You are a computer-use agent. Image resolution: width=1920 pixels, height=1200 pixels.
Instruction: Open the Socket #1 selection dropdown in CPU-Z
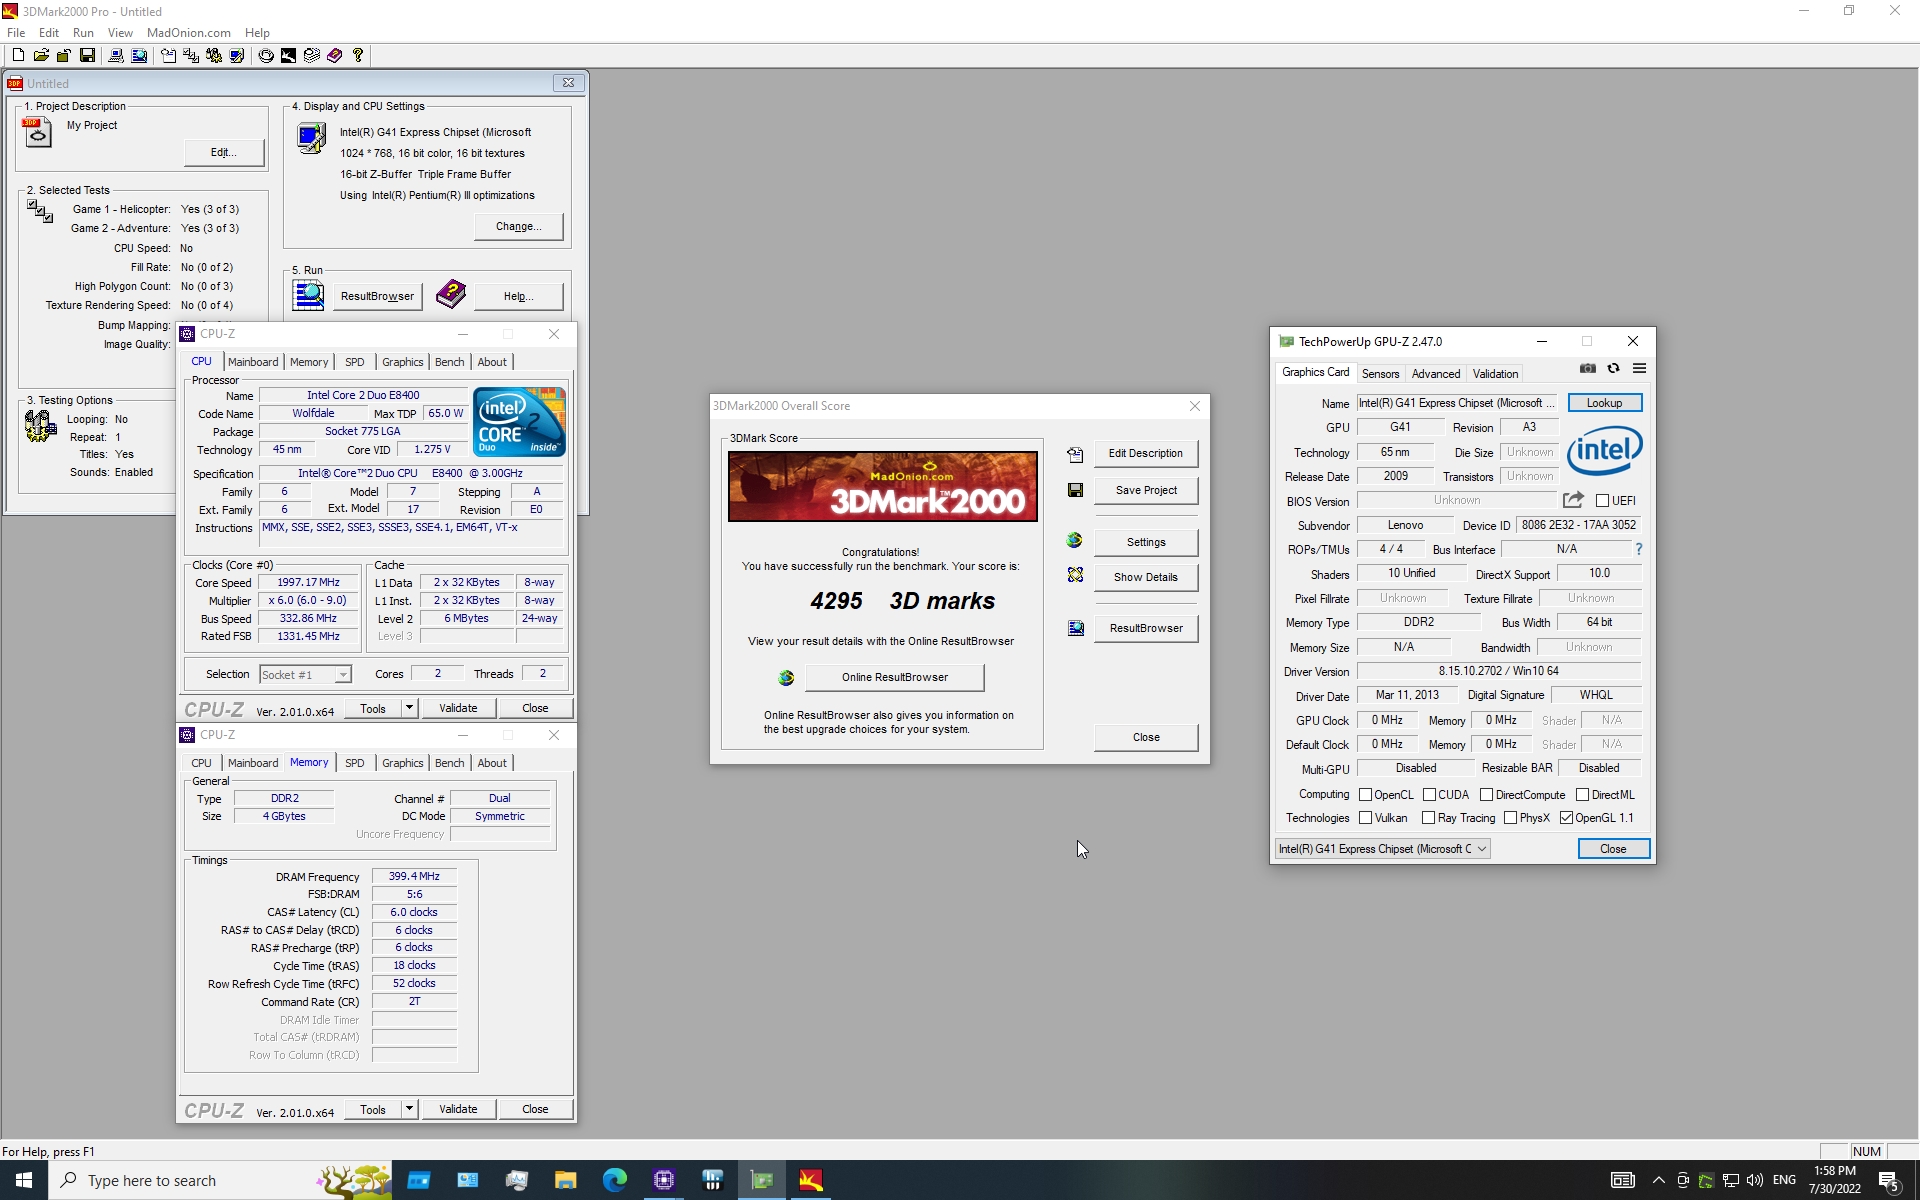[305, 675]
